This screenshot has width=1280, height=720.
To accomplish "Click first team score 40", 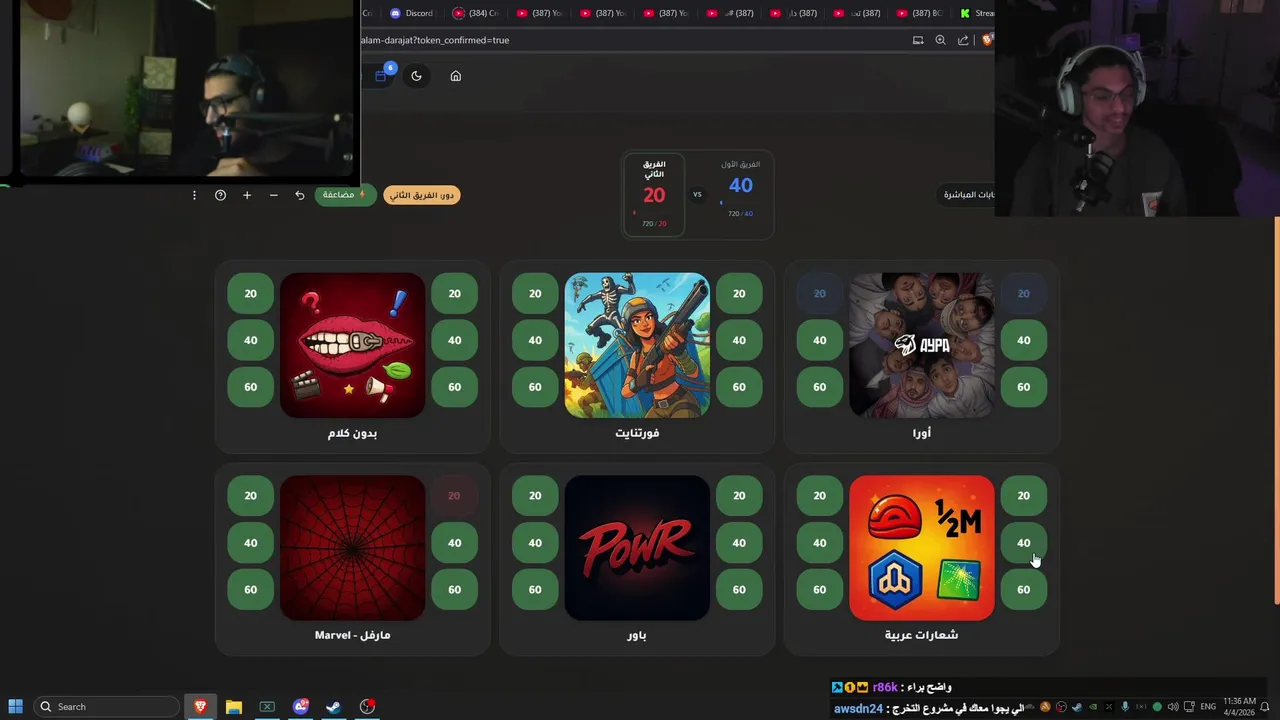I will pos(741,185).
